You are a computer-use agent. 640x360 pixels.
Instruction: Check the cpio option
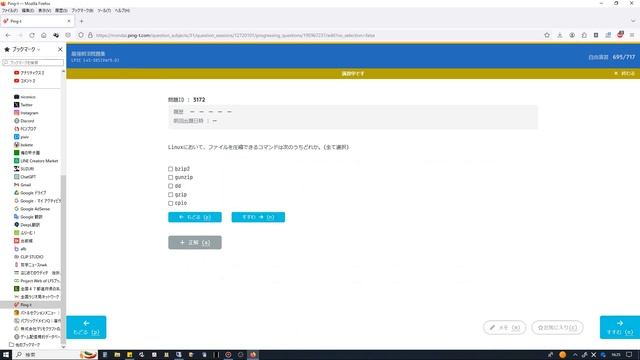point(171,203)
